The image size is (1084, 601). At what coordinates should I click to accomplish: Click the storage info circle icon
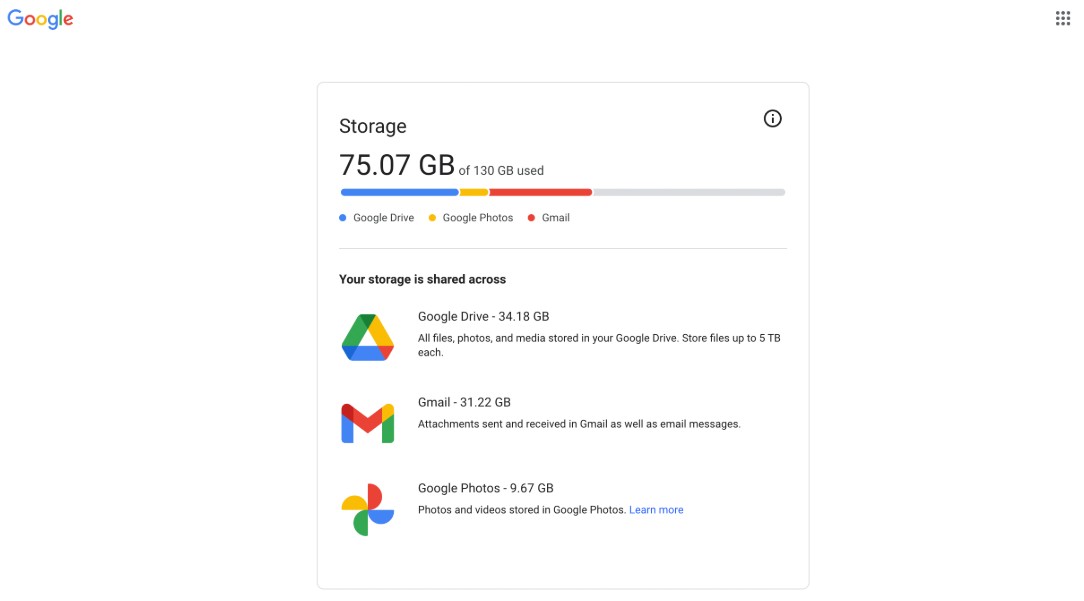tap(772, 119)
